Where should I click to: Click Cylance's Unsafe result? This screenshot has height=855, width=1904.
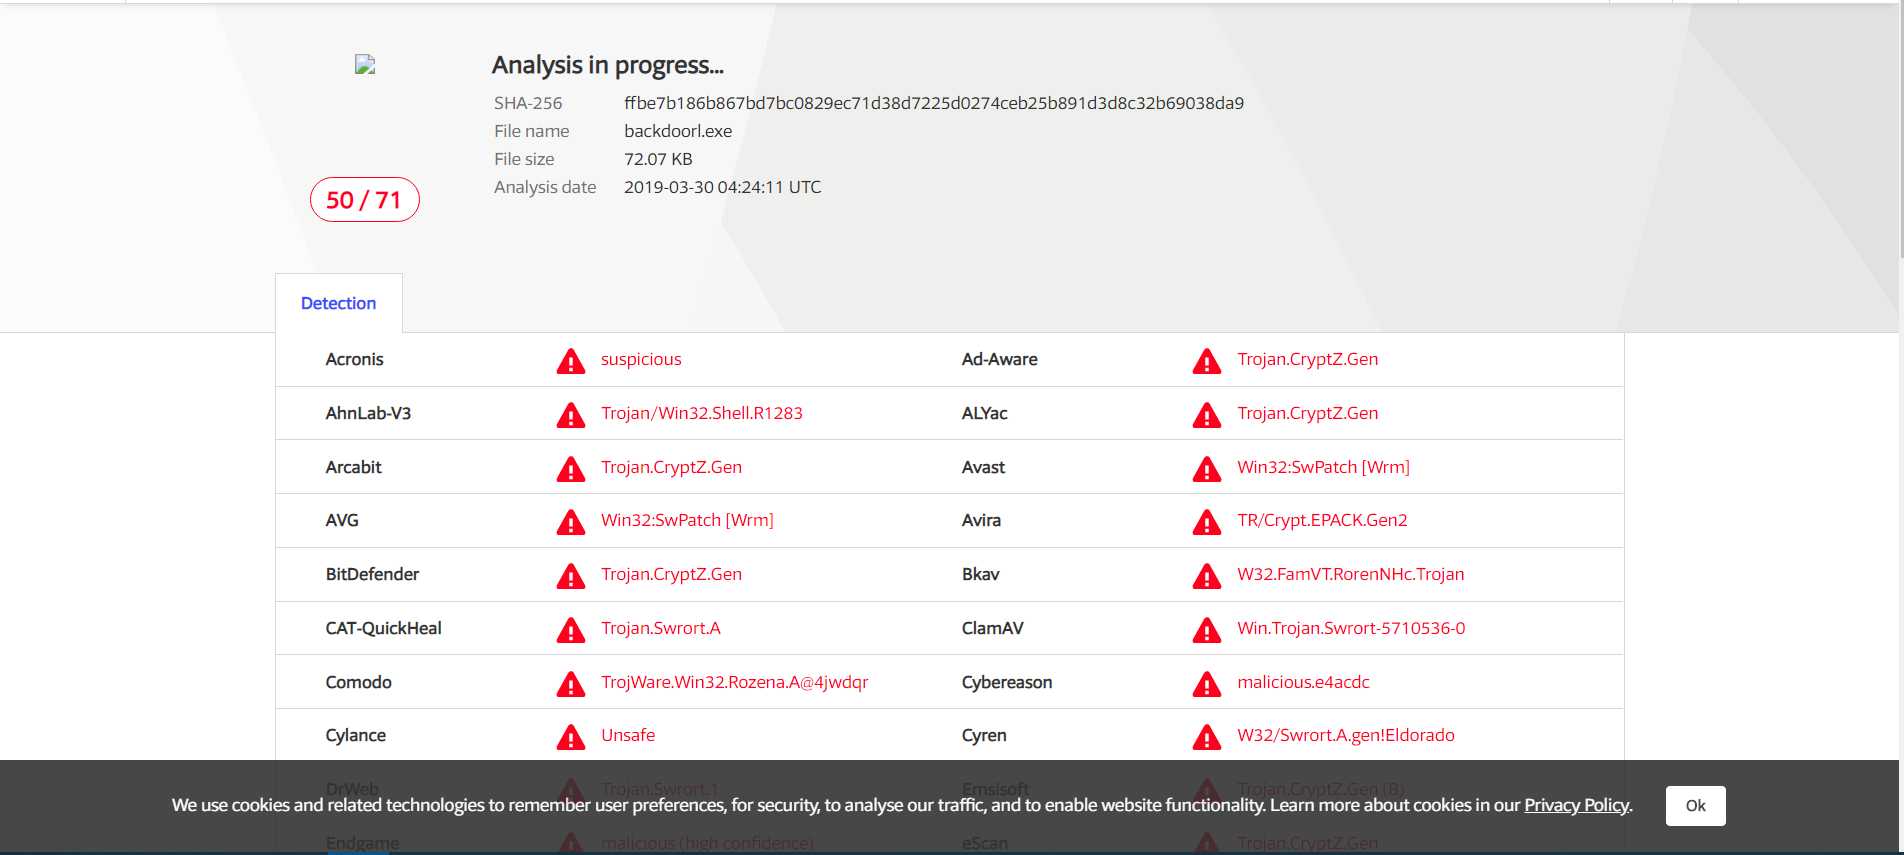(628, 735)
